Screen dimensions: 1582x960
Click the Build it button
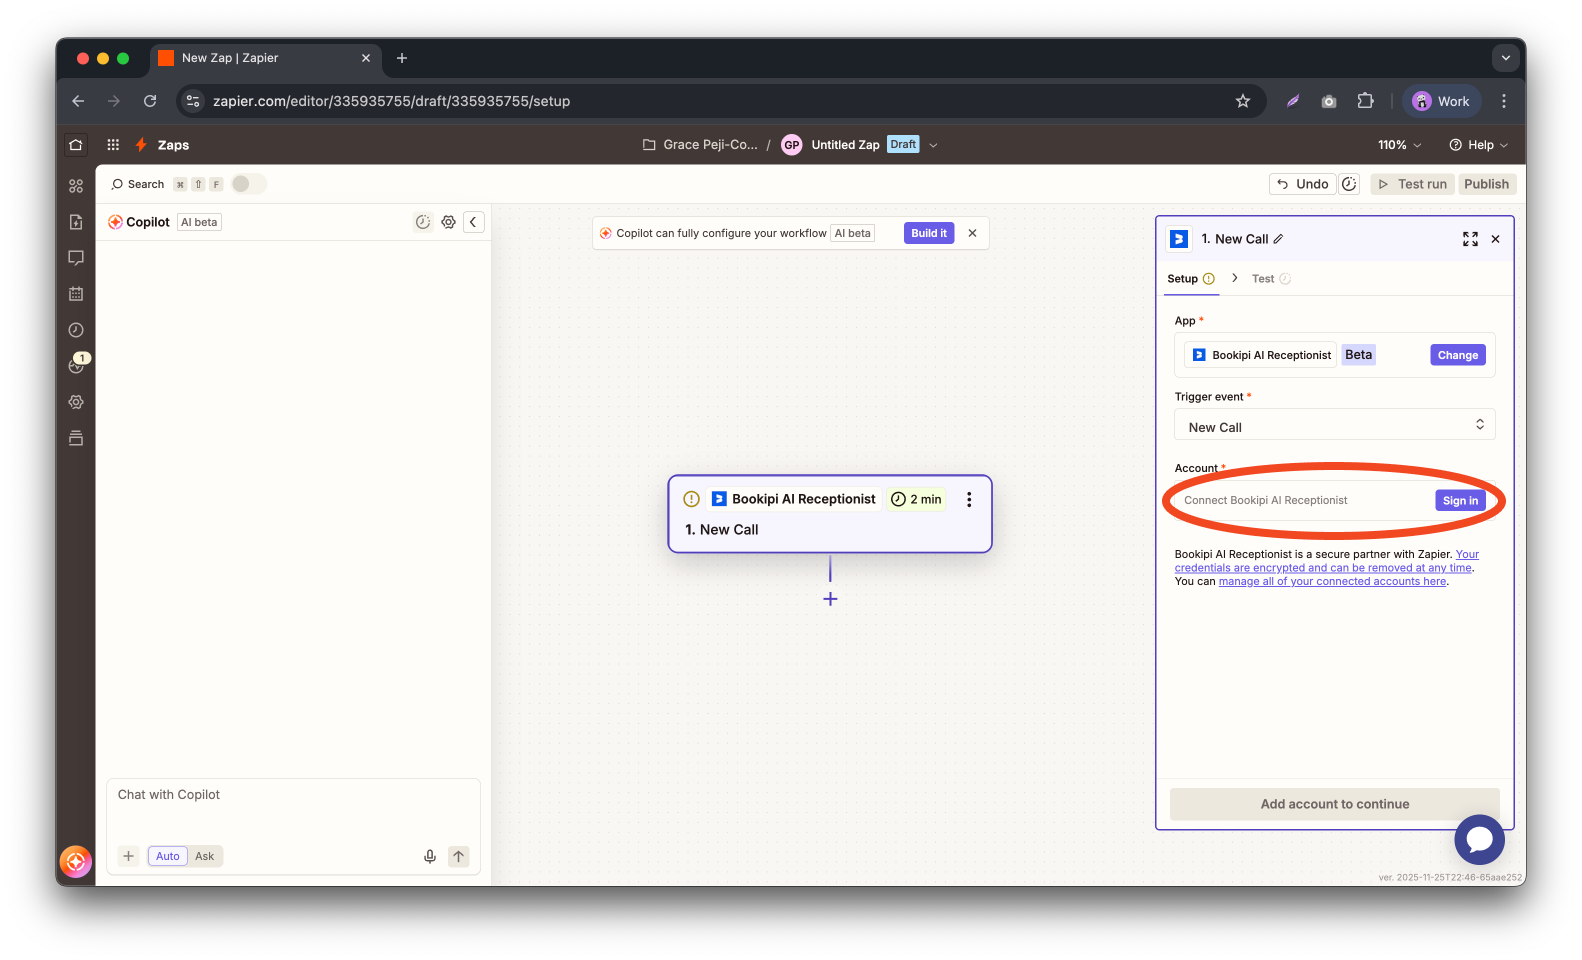point(929,233)
